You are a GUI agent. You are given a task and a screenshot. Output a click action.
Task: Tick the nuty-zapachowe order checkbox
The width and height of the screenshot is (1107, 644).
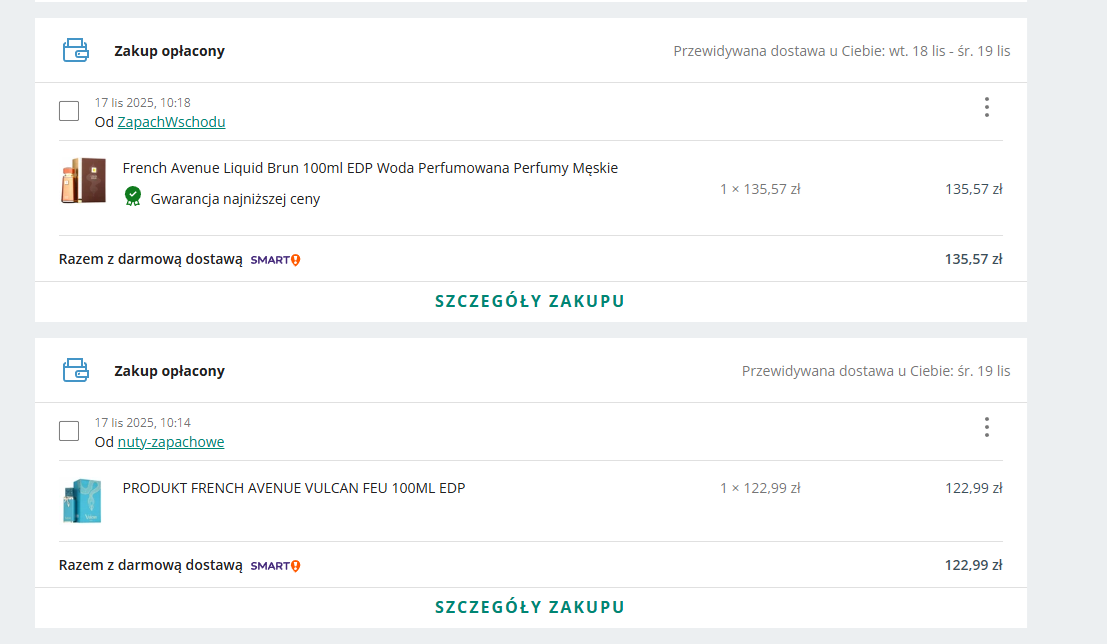point(69,431)
